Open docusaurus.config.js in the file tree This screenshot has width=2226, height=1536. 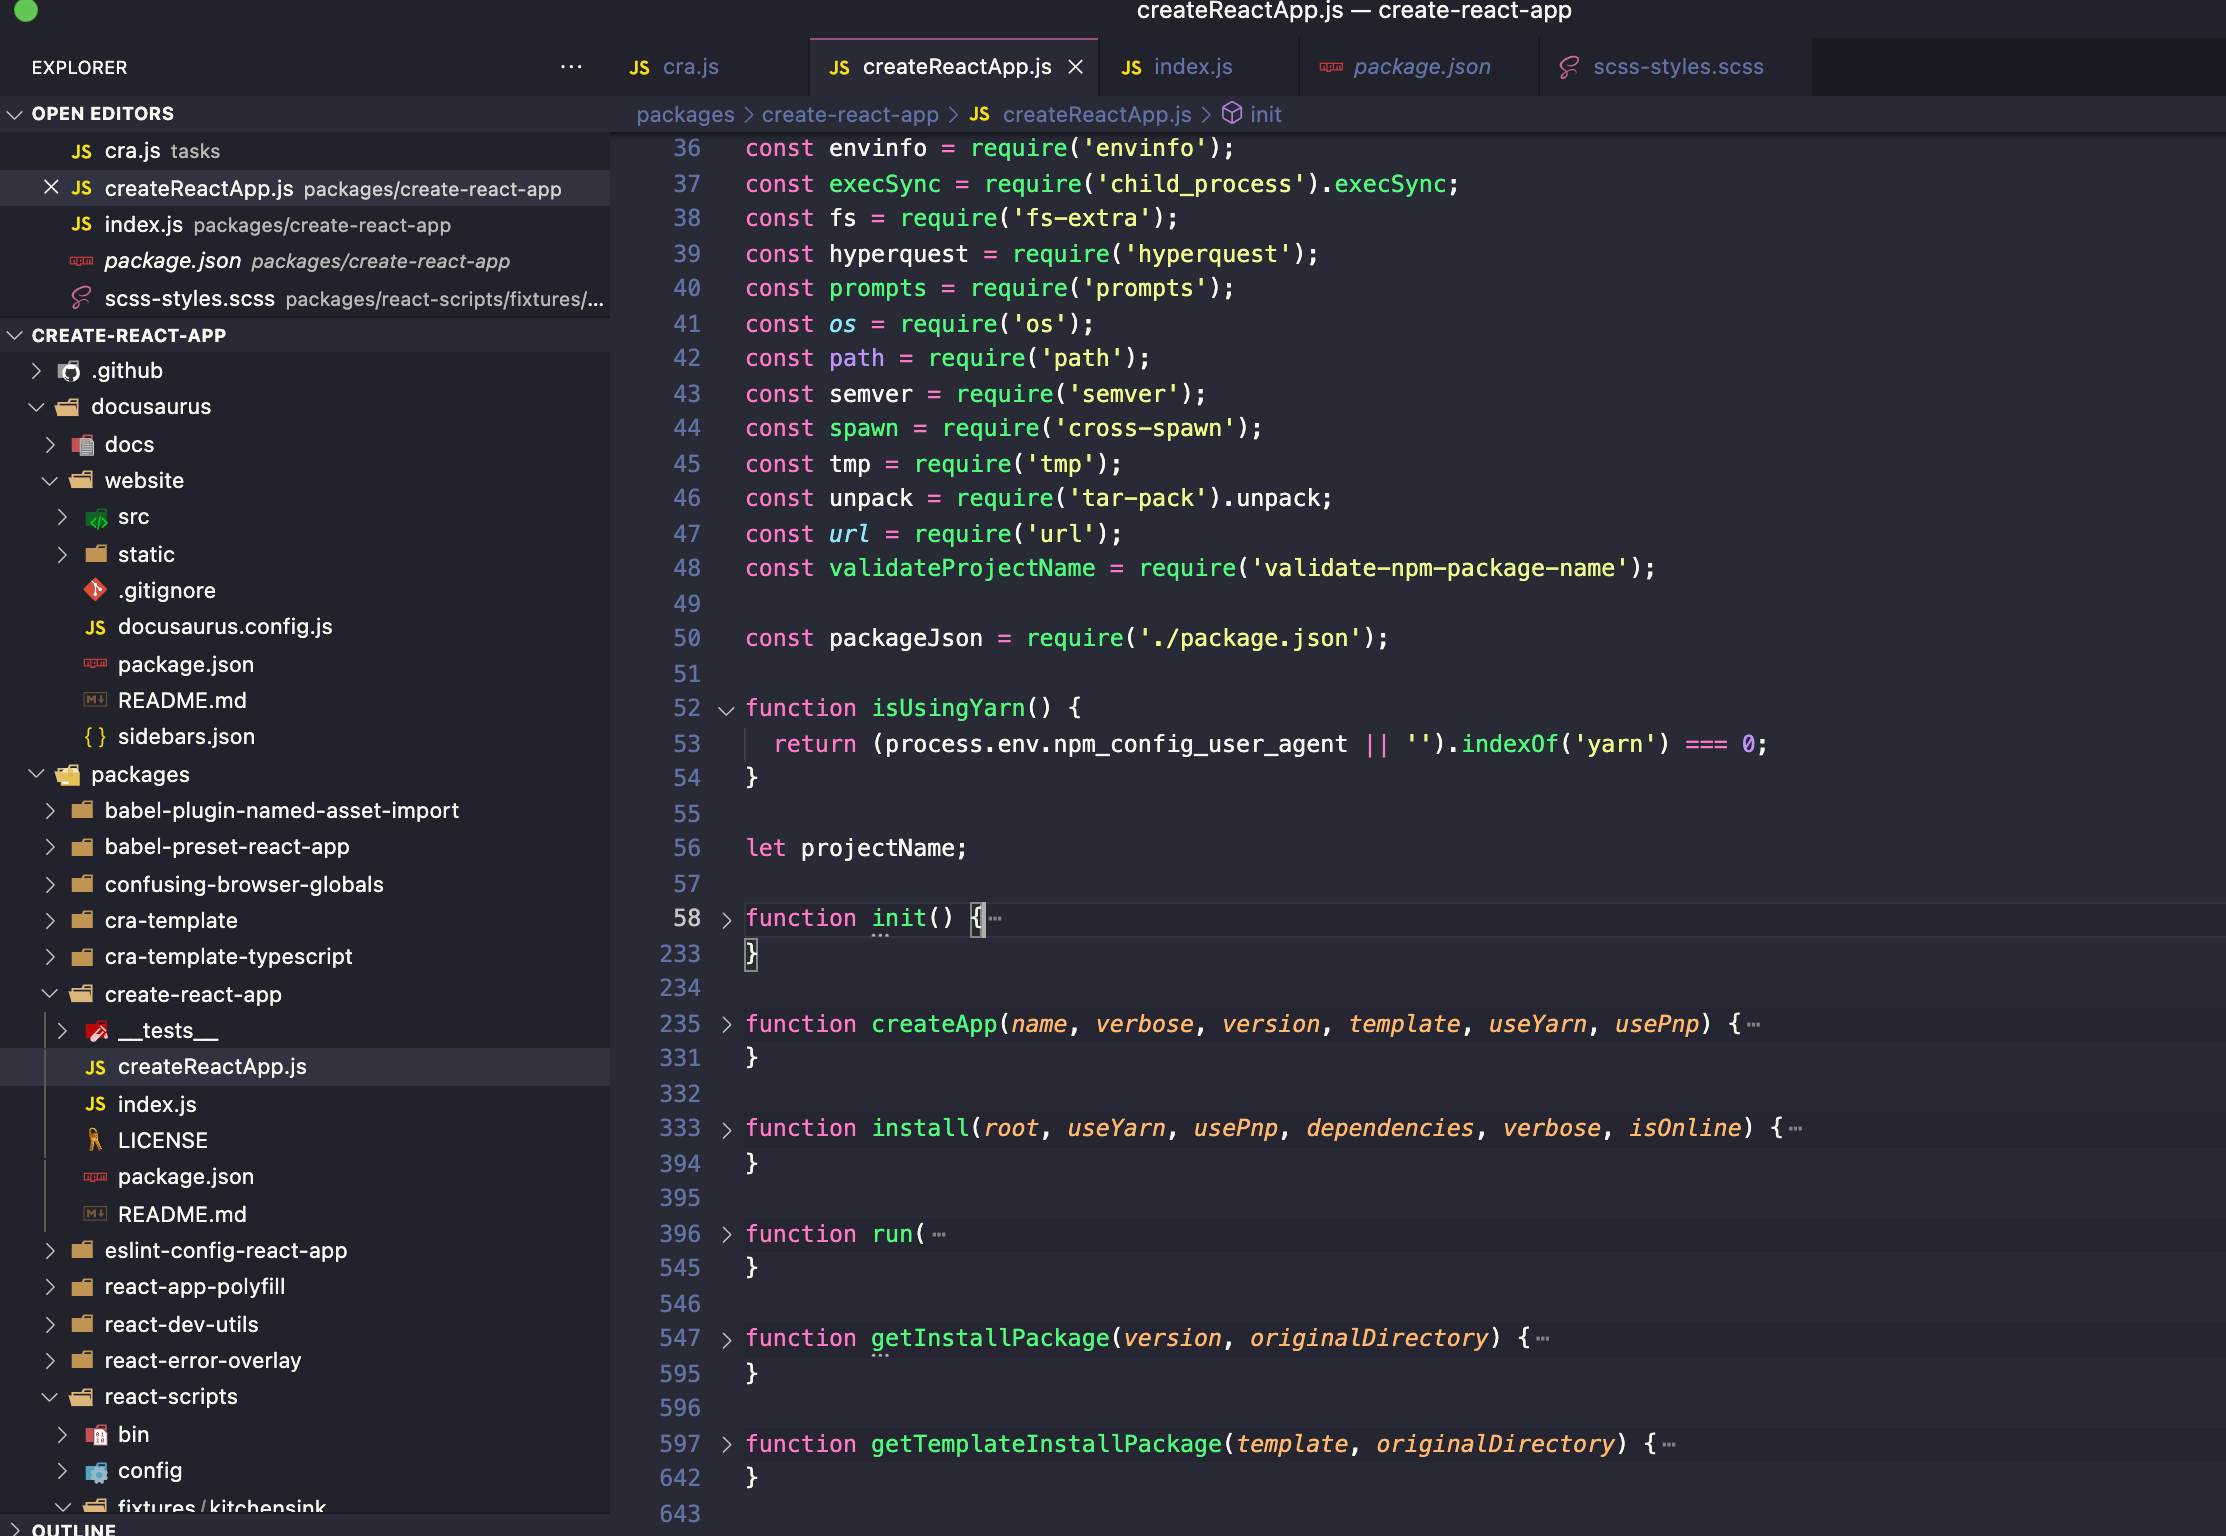pos(305,627)
